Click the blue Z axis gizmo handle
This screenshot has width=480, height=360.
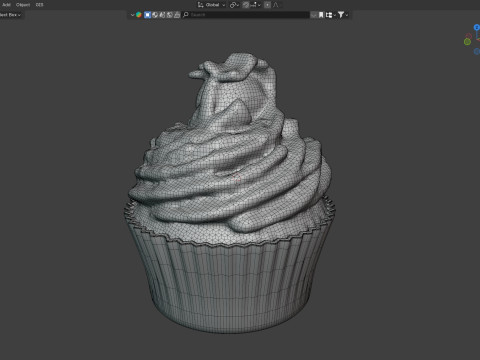[477, 27]
